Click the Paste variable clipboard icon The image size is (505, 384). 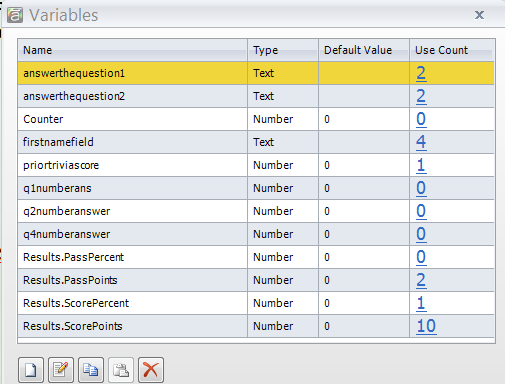121,370
